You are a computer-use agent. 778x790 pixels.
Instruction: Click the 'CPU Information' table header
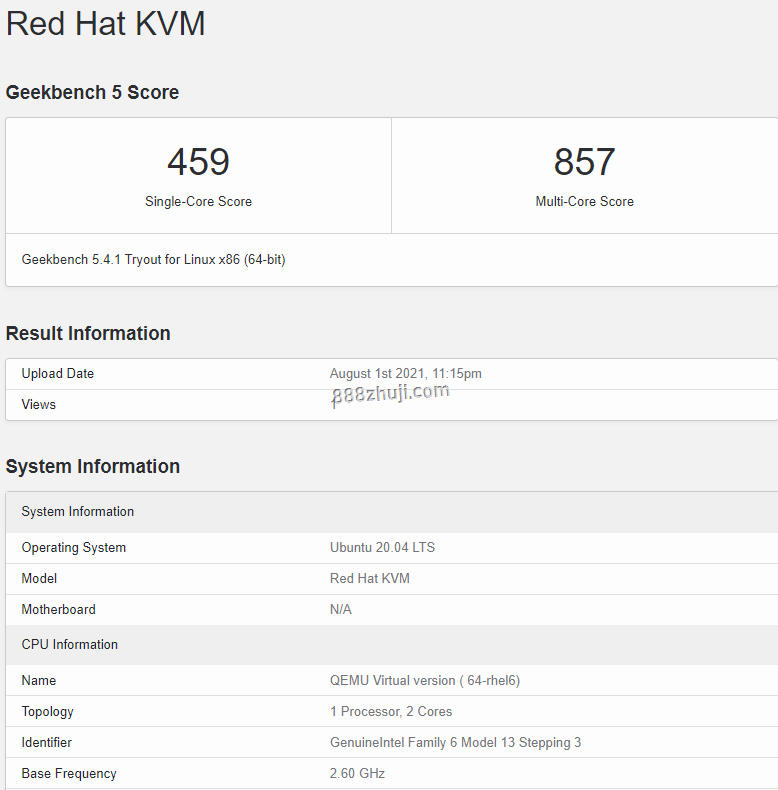pyautogui.click(x=392, y=645)
